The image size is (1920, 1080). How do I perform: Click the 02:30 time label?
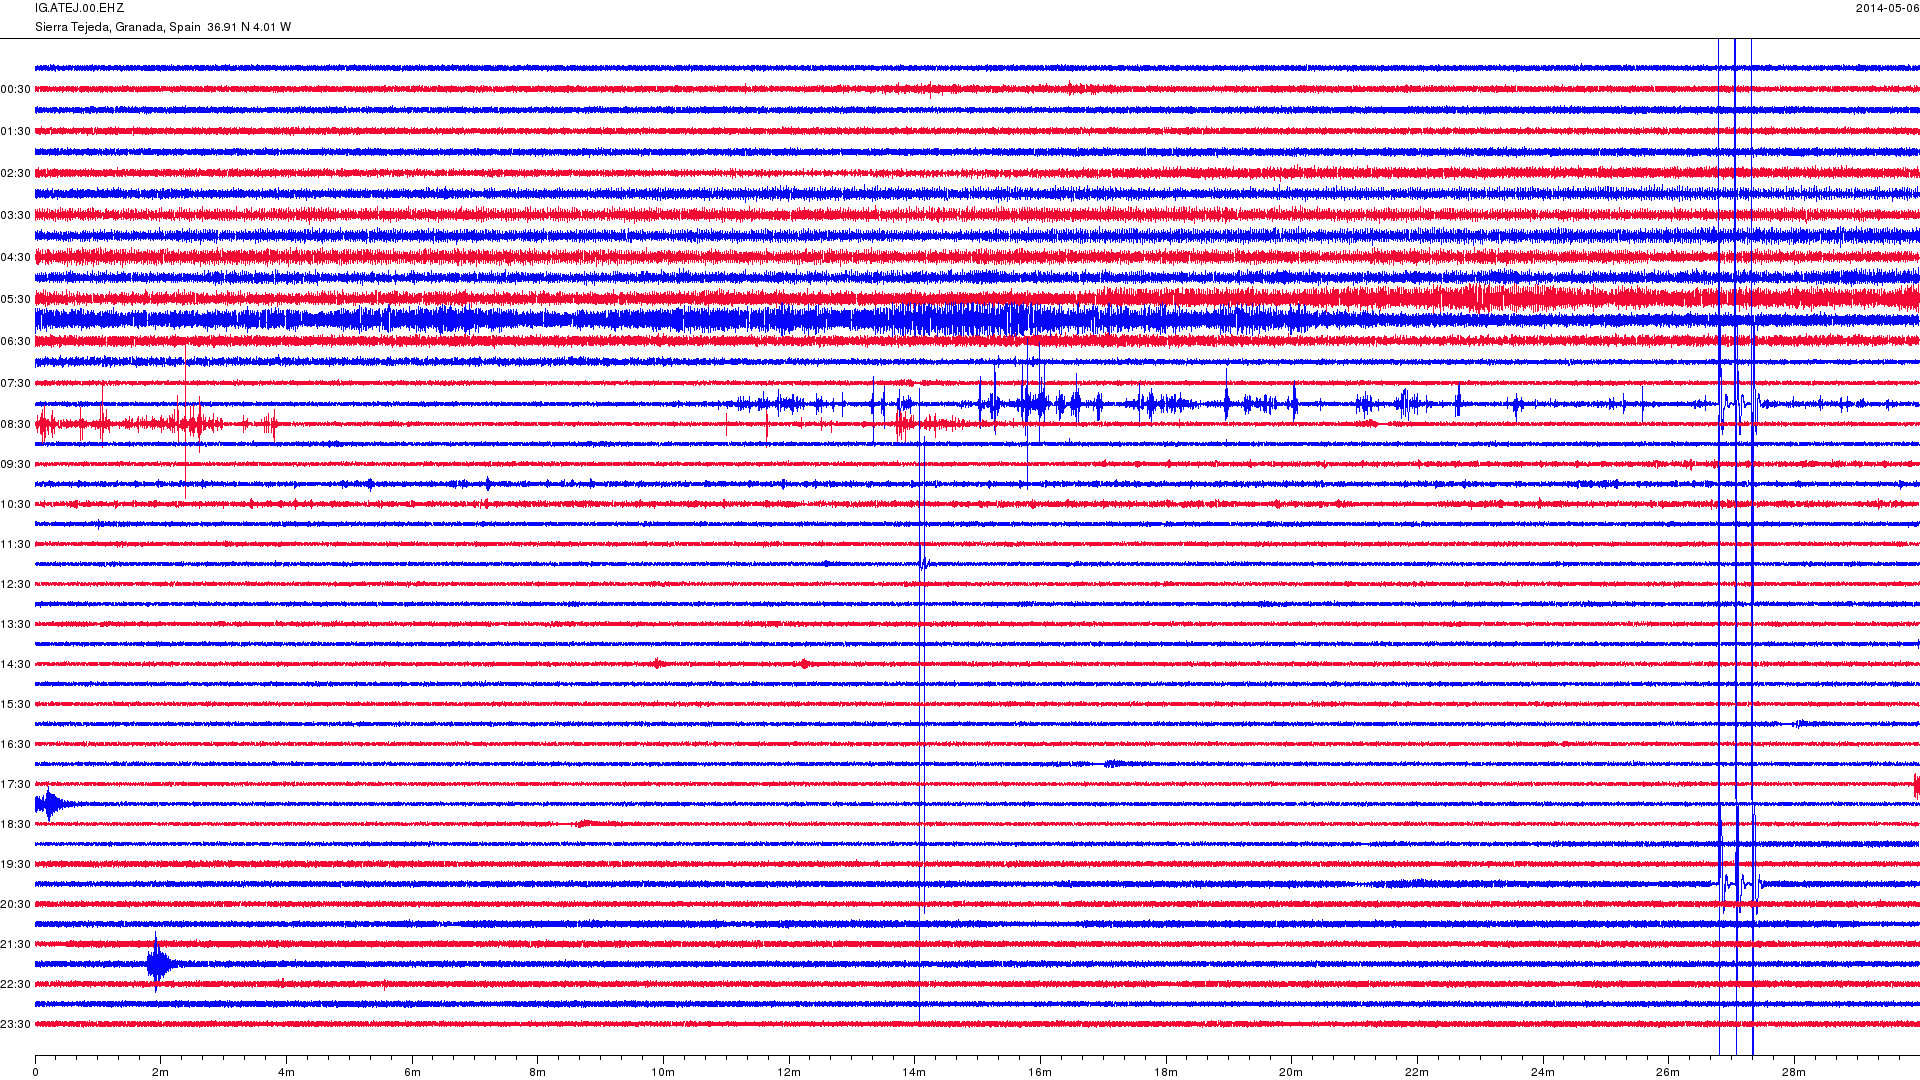(15, 173)
